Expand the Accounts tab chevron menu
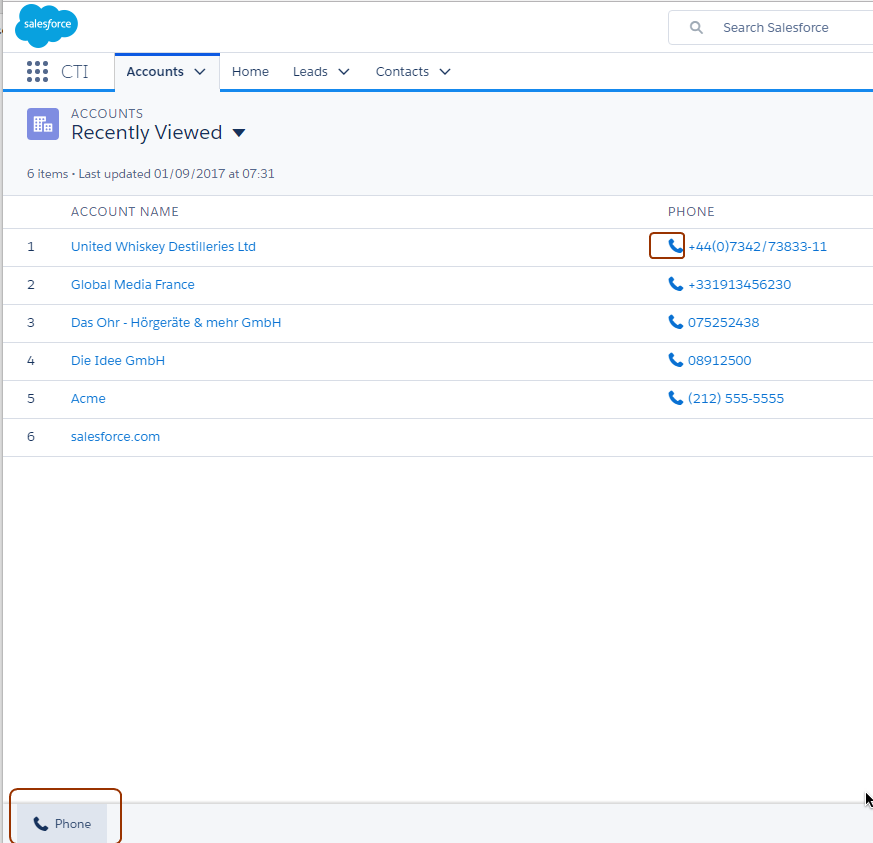Screen dimensions: 873x843 (200, 72)
